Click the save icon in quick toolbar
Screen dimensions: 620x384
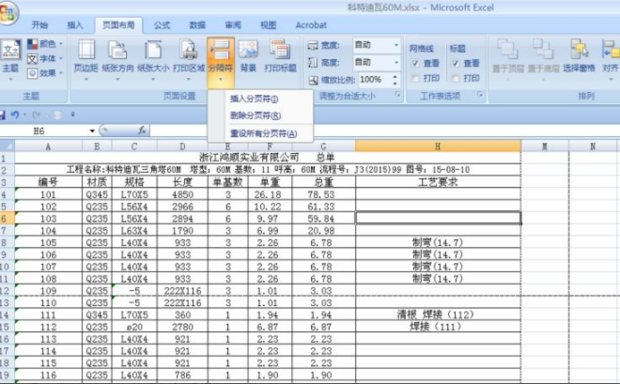pyautogui.click(x=2, y=115)
